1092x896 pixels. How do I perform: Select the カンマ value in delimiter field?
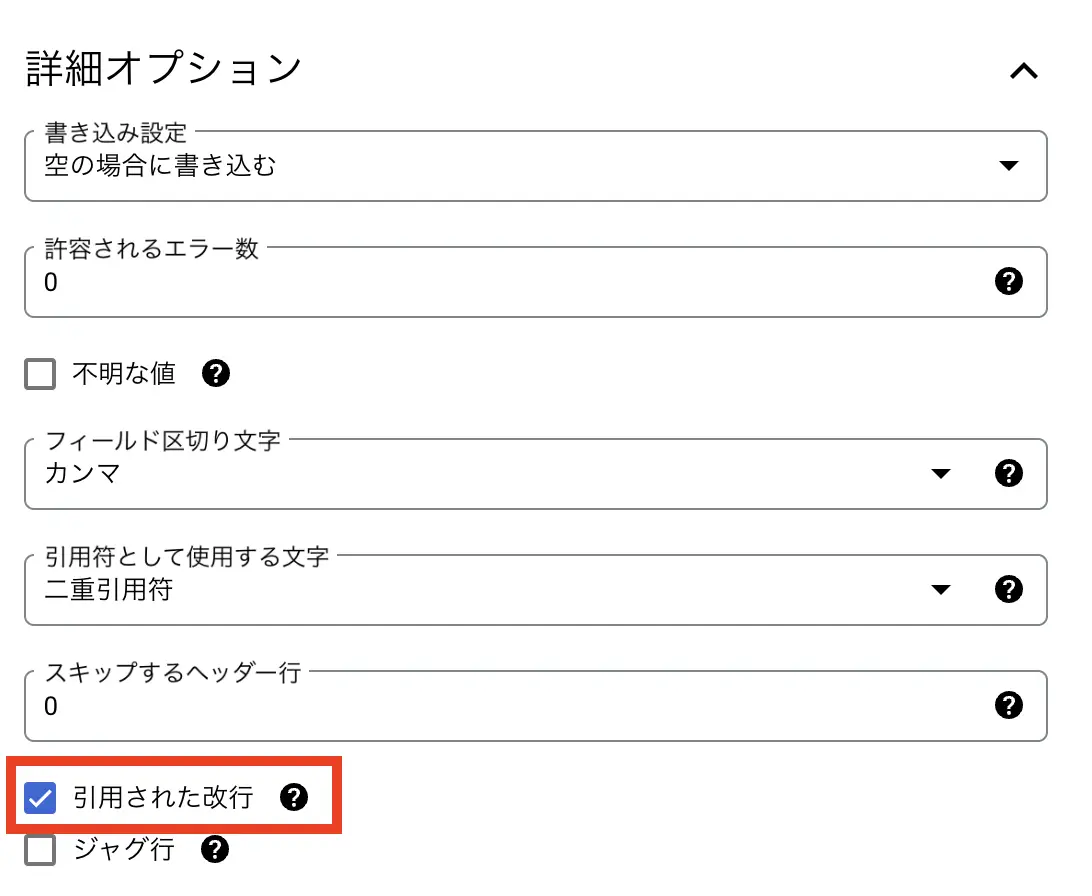pos(83,473)
